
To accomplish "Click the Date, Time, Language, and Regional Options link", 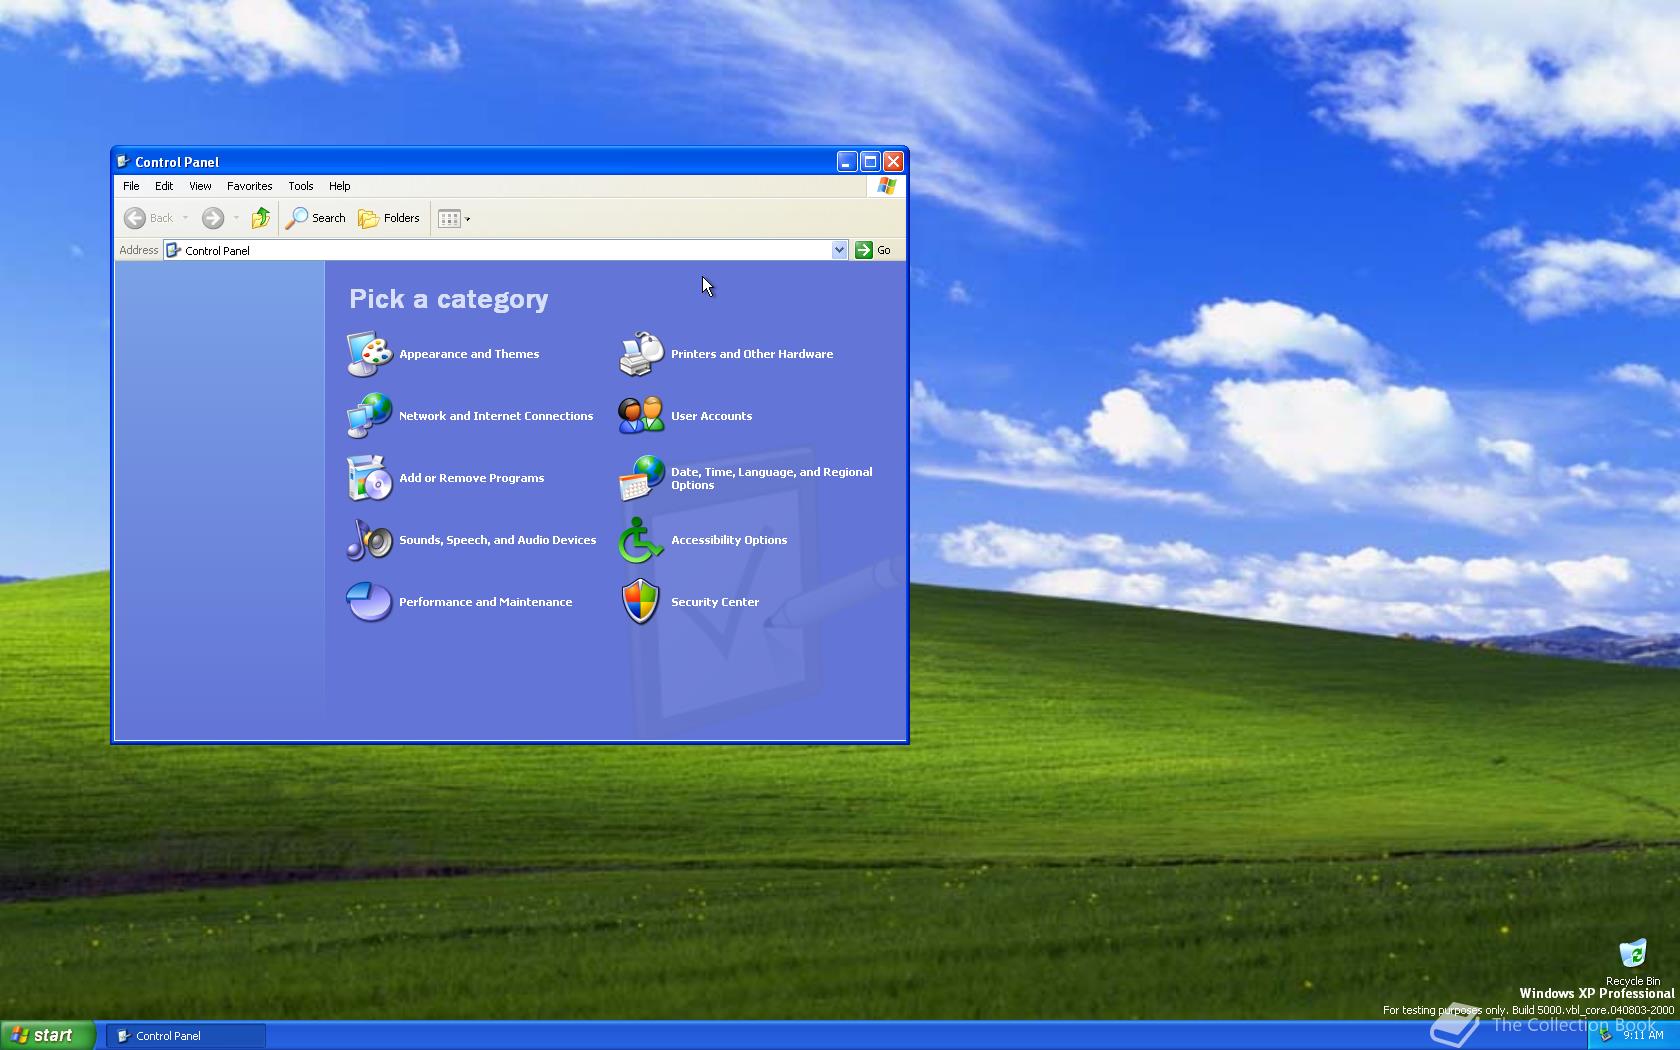I will pos(771,478).
